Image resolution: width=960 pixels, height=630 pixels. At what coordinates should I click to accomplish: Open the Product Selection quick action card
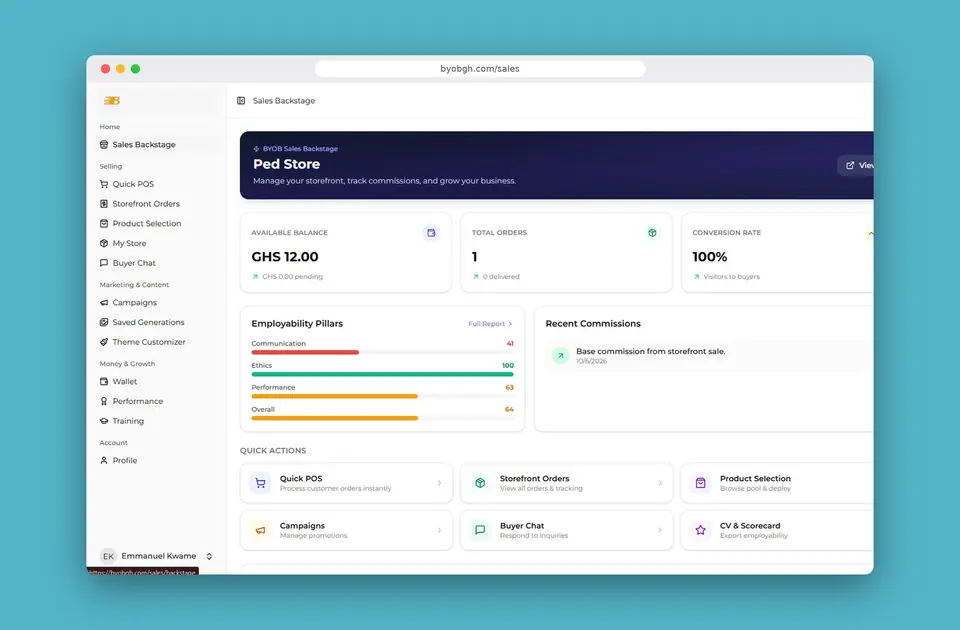(x=777, y=483)
